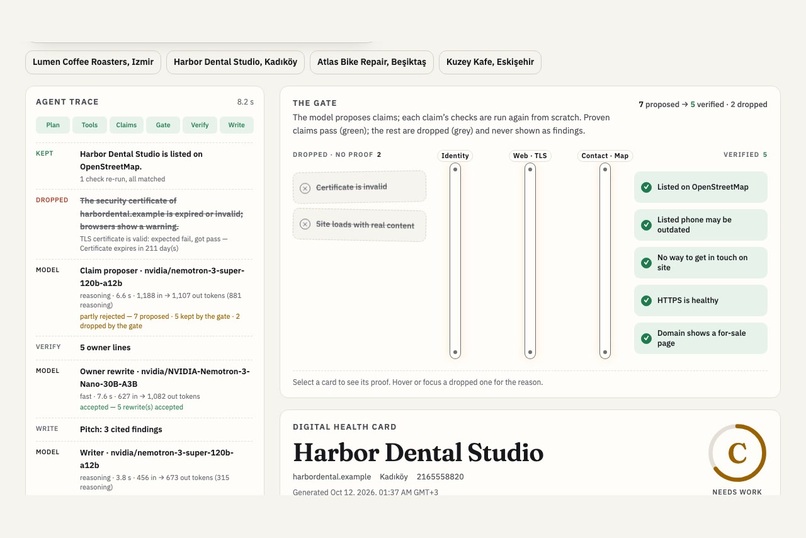Select the dropped card Site loads with real content
The height and width of the screenshot is (538, 806).
359,225
